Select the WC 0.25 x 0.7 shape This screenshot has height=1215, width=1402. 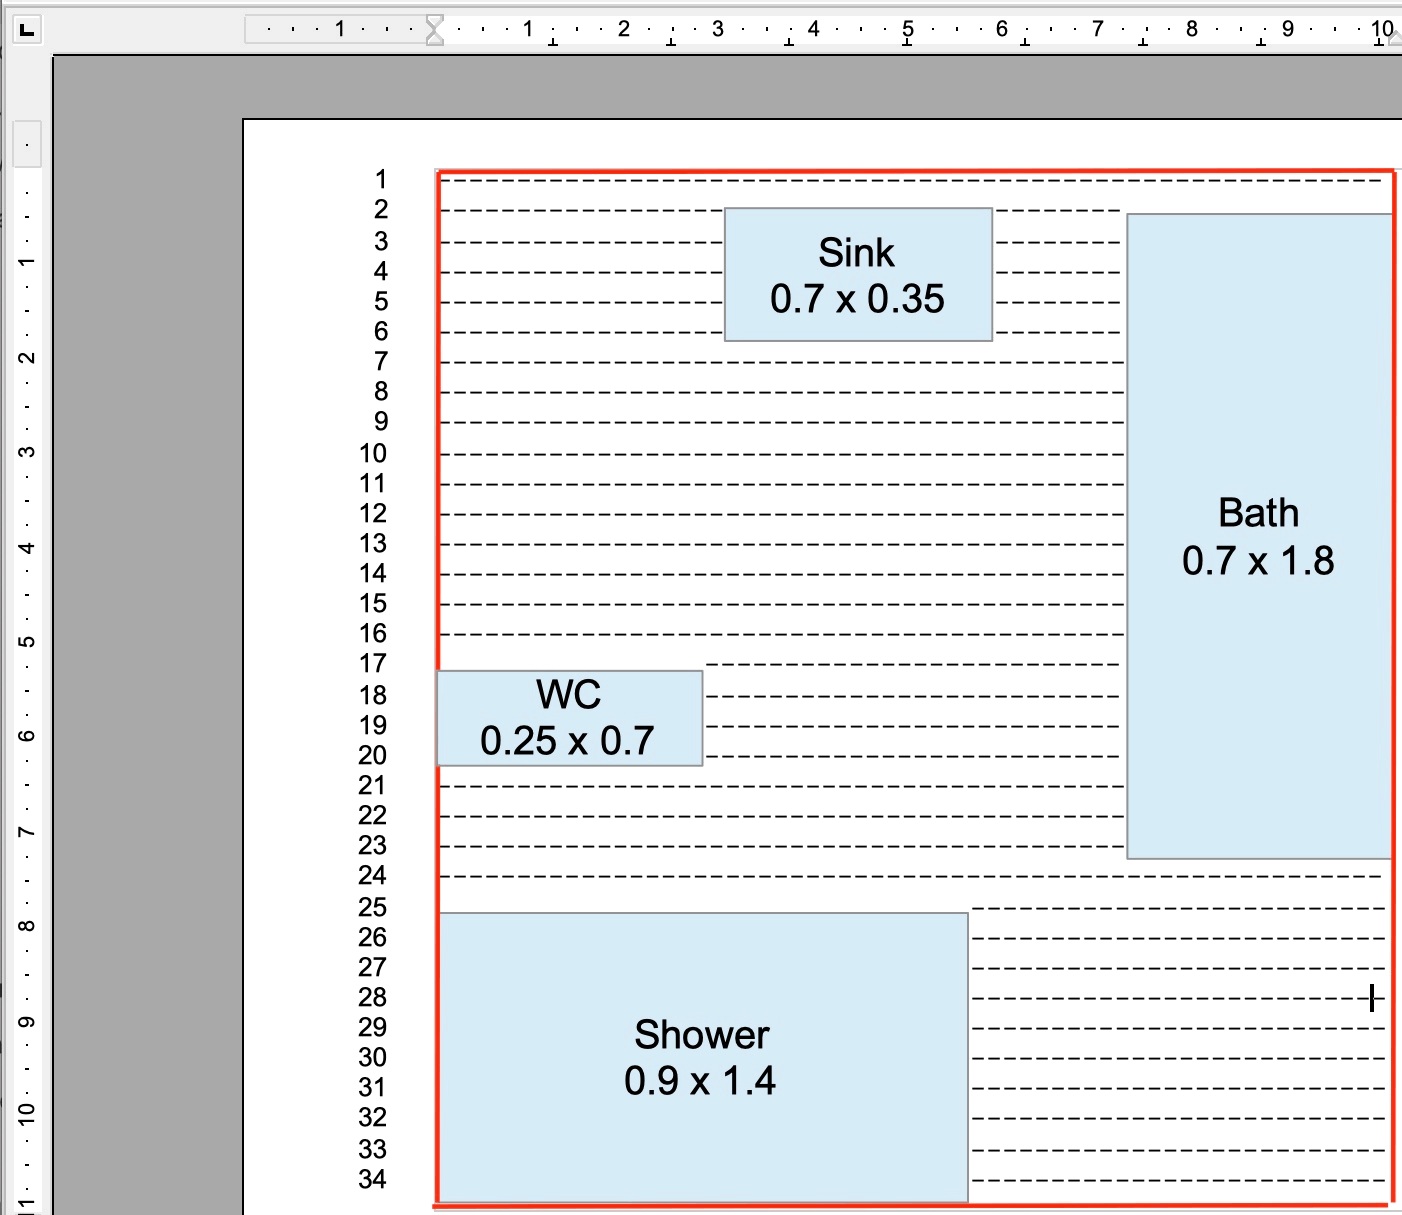pos(570,718)
